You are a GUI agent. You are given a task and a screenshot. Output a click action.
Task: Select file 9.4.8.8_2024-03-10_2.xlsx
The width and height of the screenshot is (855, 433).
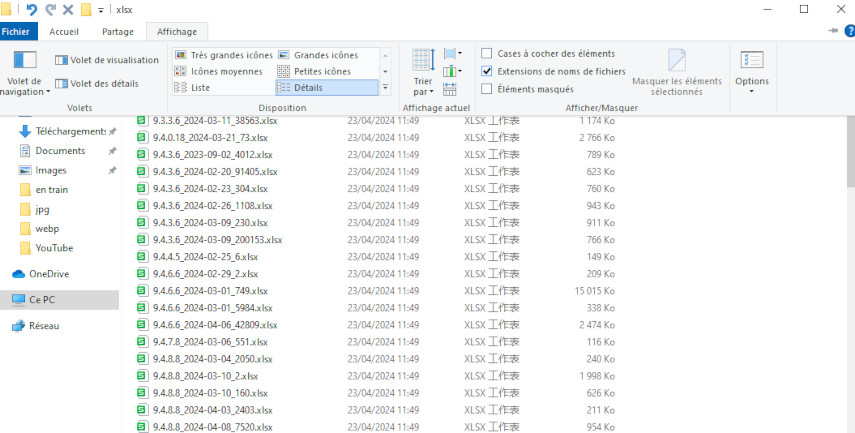[205, 376]
